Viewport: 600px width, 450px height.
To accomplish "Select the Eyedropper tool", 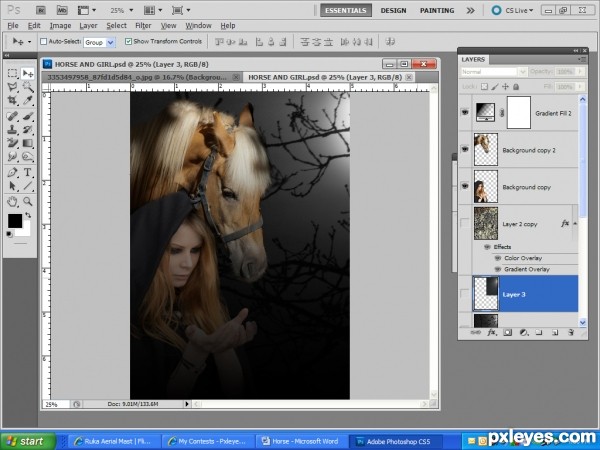I will 28,101.
